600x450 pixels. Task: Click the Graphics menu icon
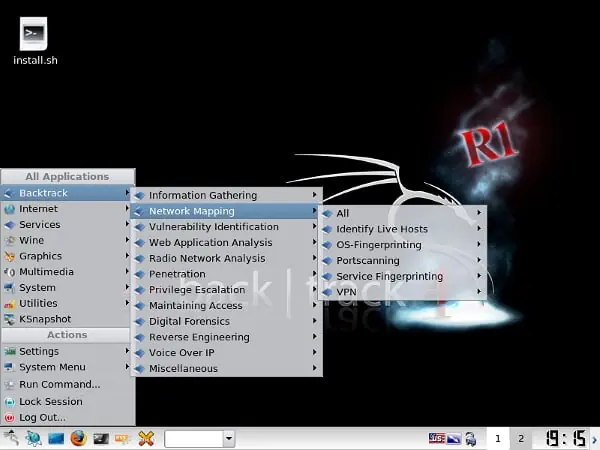pyautogui.click(x=10, y=256)
